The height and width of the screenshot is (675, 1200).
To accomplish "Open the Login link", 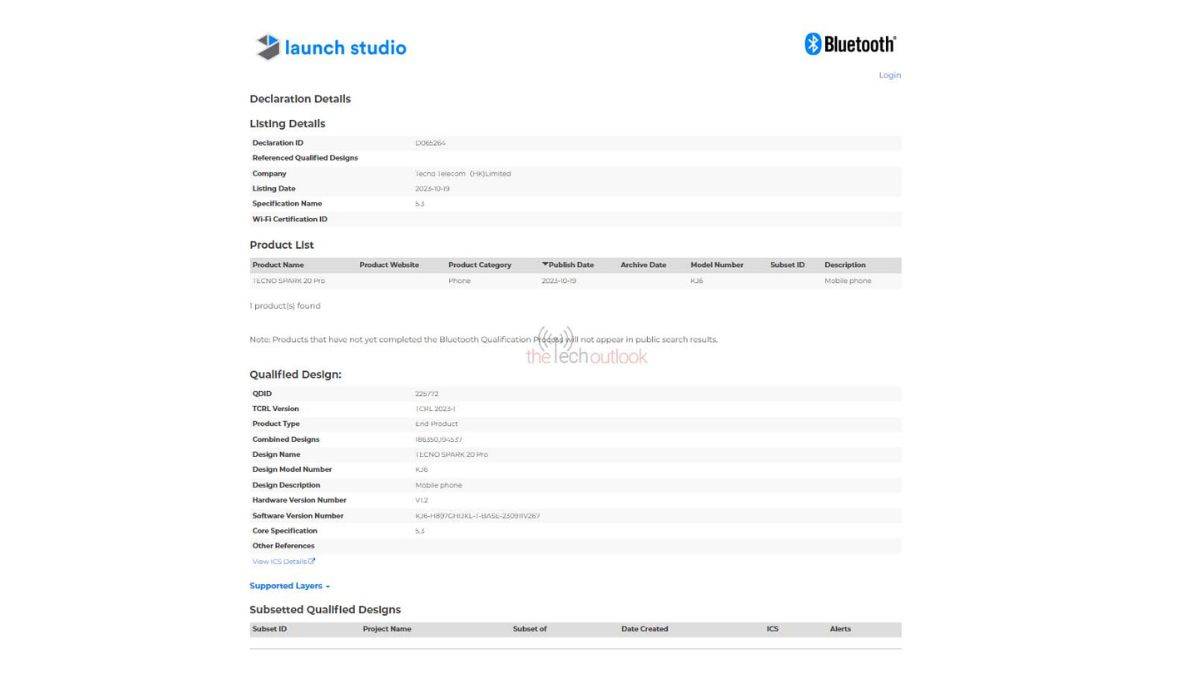I will coord(889,75).
